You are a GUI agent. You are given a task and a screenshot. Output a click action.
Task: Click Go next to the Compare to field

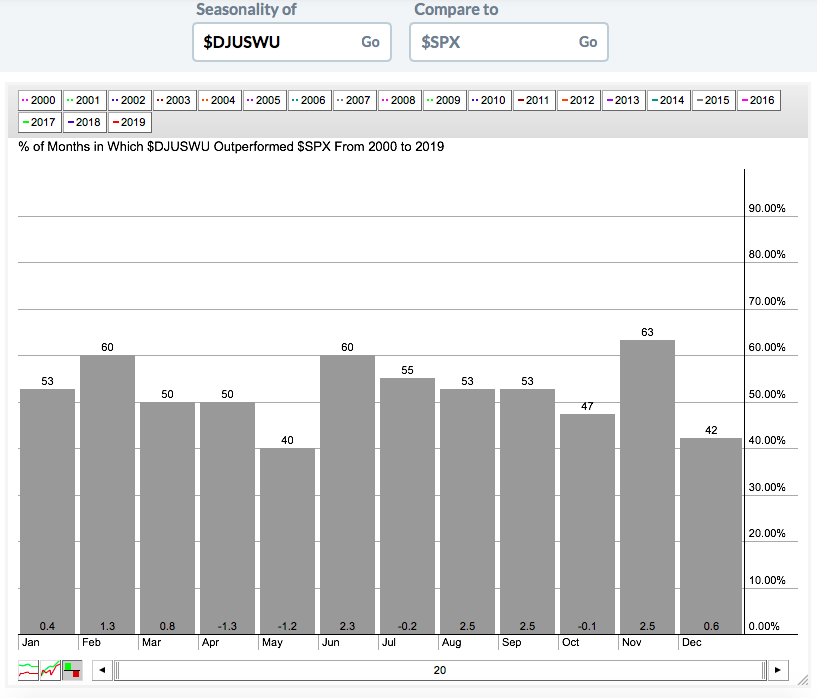588,42
